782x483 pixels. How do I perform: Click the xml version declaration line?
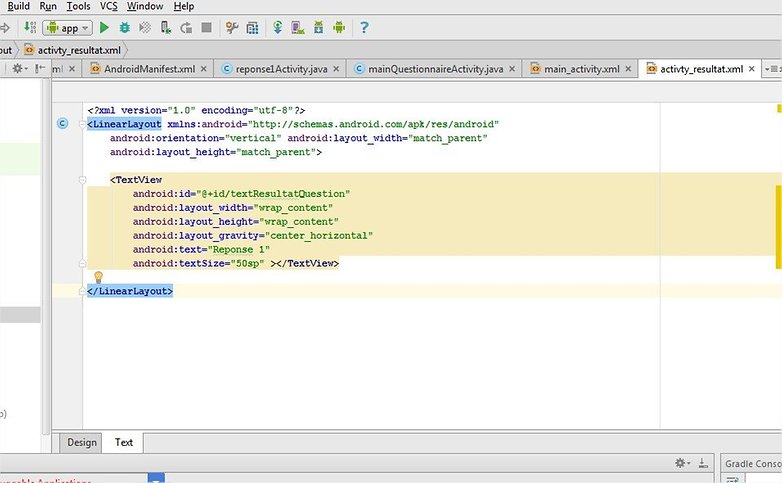(x=196, y=110)
